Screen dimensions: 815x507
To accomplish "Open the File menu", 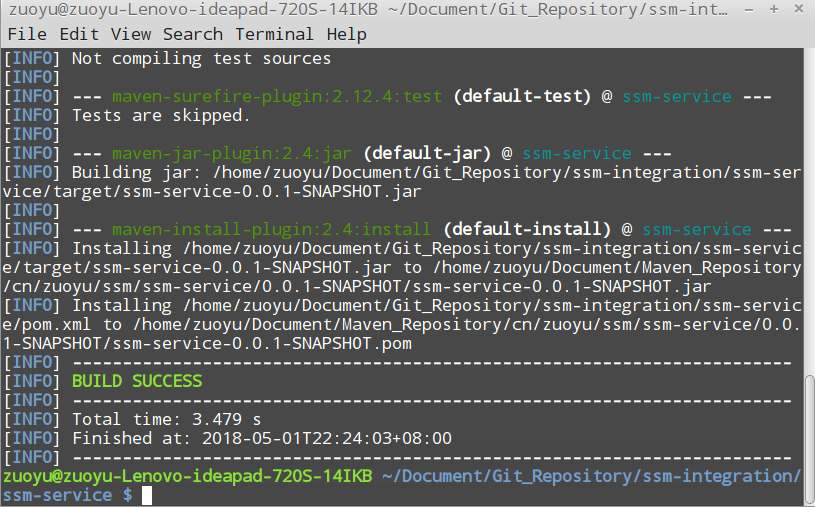I will (27, 34).
